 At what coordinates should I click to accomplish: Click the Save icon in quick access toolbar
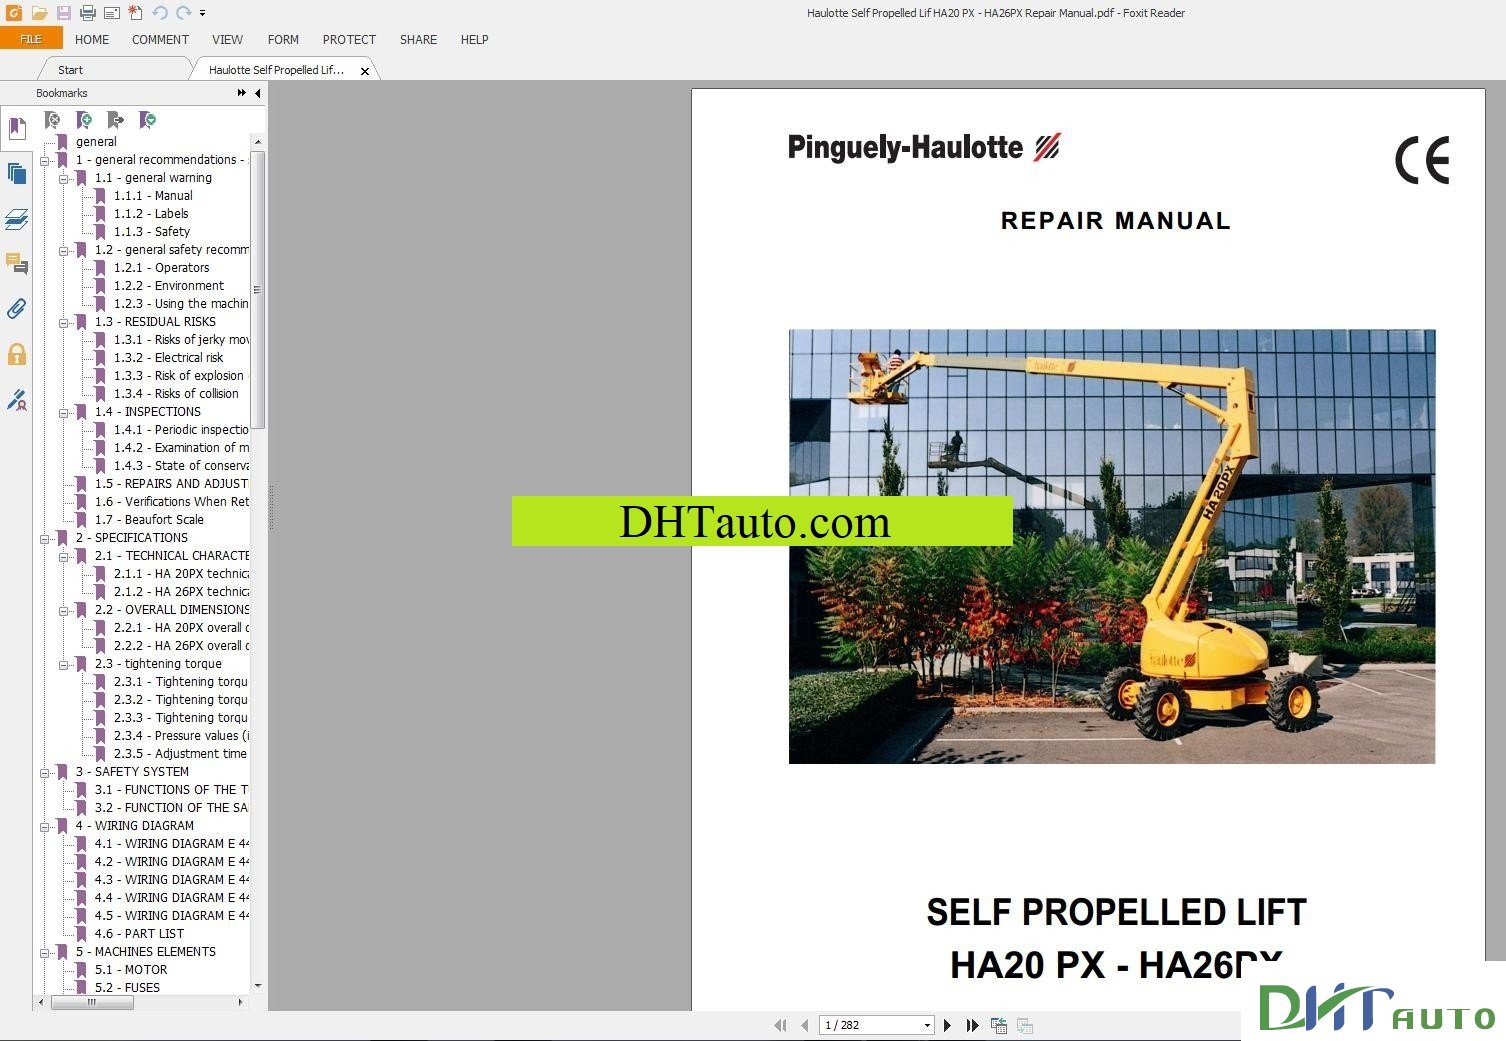click(x=63, y=13)
